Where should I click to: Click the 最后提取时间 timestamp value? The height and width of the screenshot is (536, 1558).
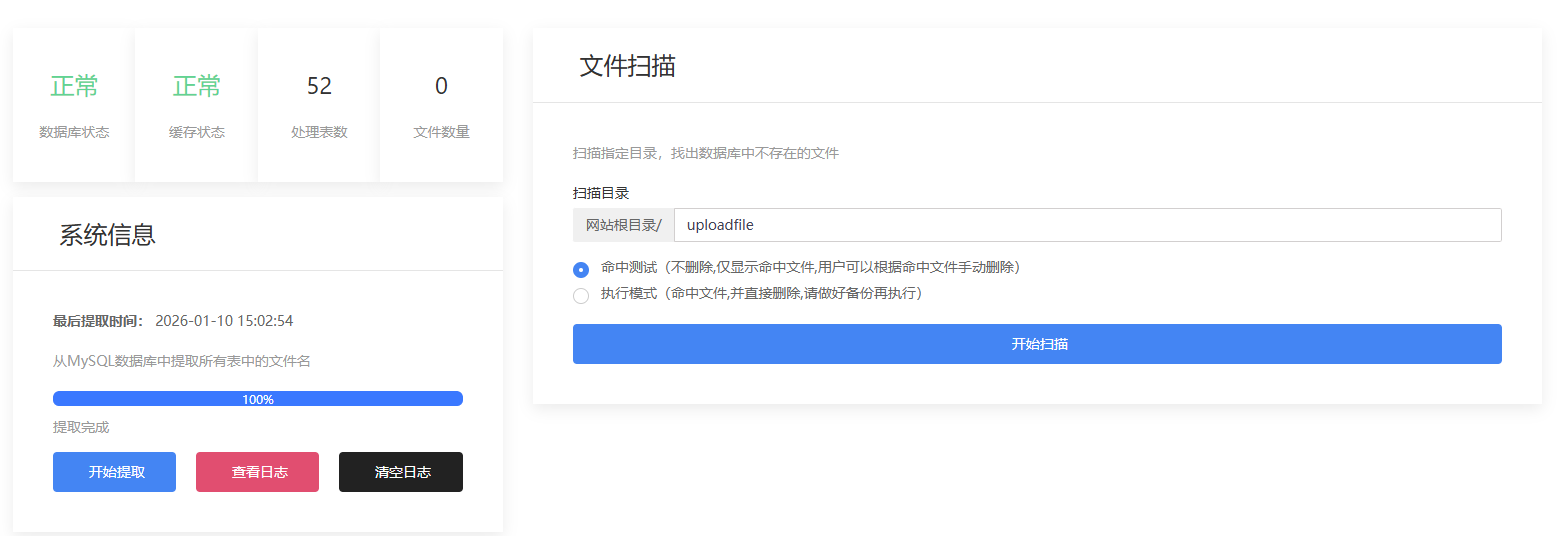(224, 321)
